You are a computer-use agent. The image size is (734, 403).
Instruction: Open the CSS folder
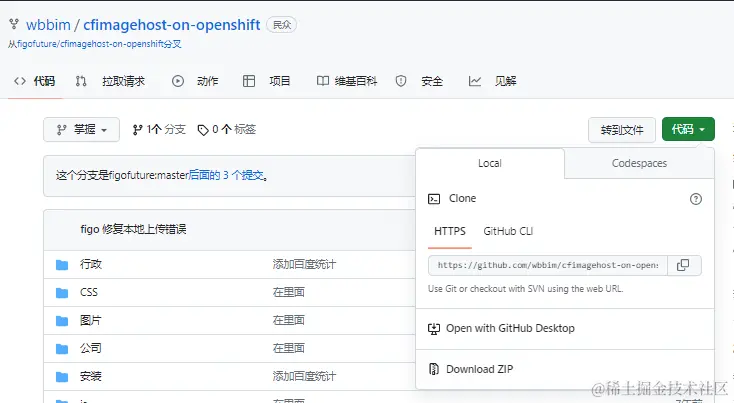[89, 292]
